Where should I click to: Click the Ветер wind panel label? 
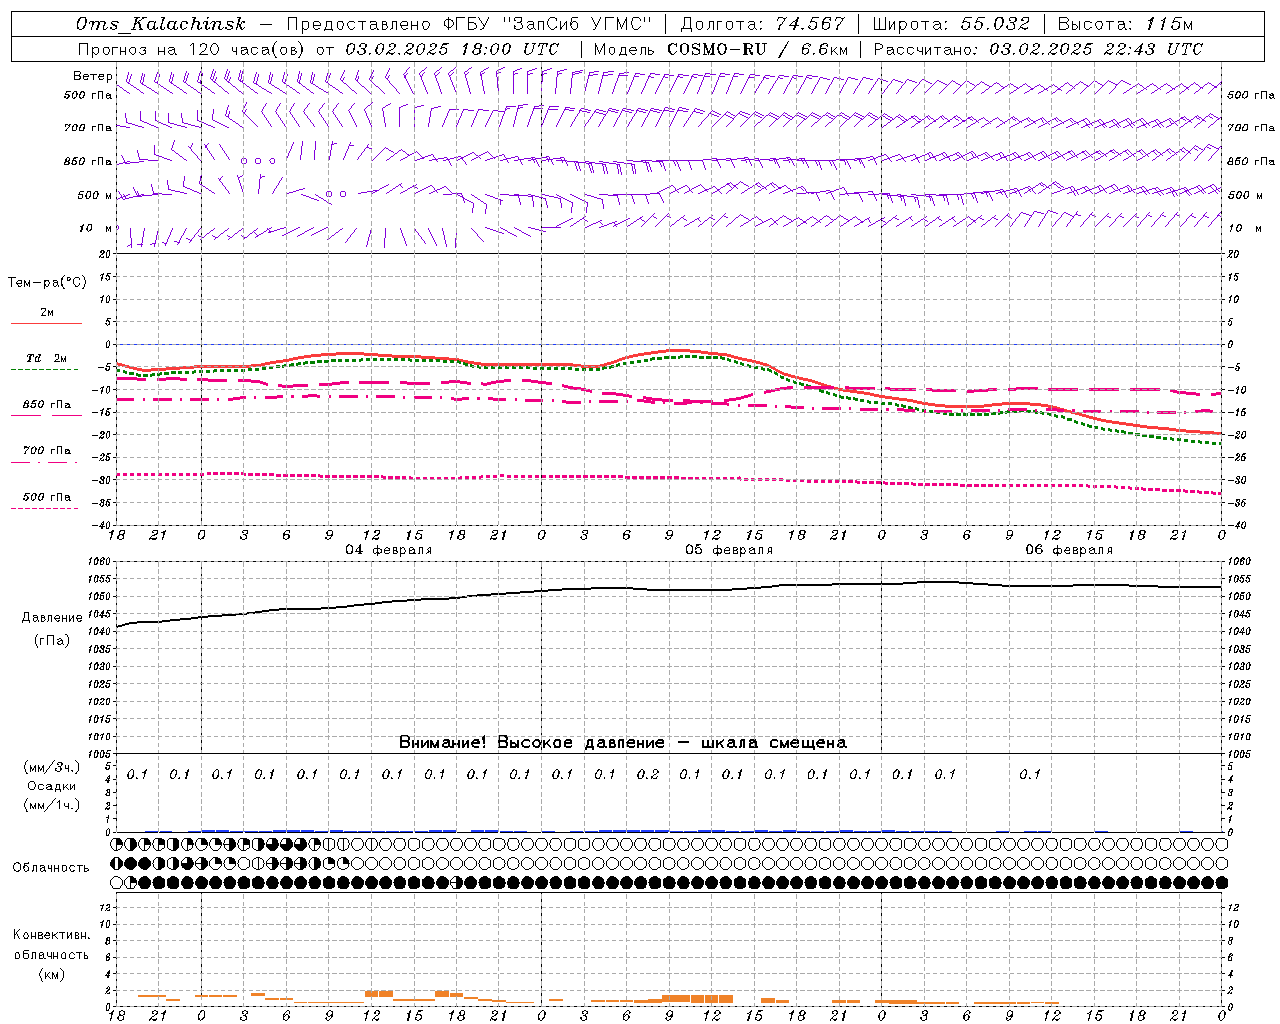click(93, 76)
